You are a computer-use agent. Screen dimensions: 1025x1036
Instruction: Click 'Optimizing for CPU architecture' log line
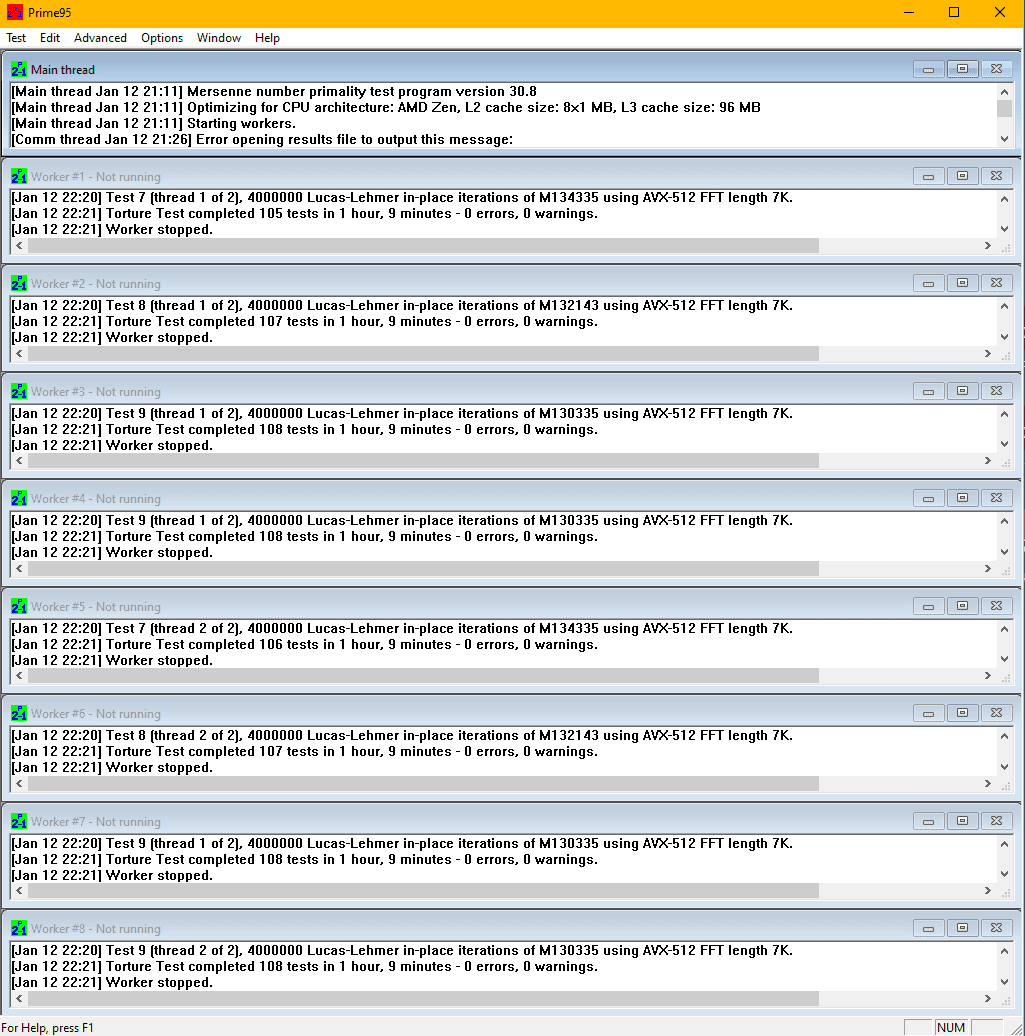point(386,107)
